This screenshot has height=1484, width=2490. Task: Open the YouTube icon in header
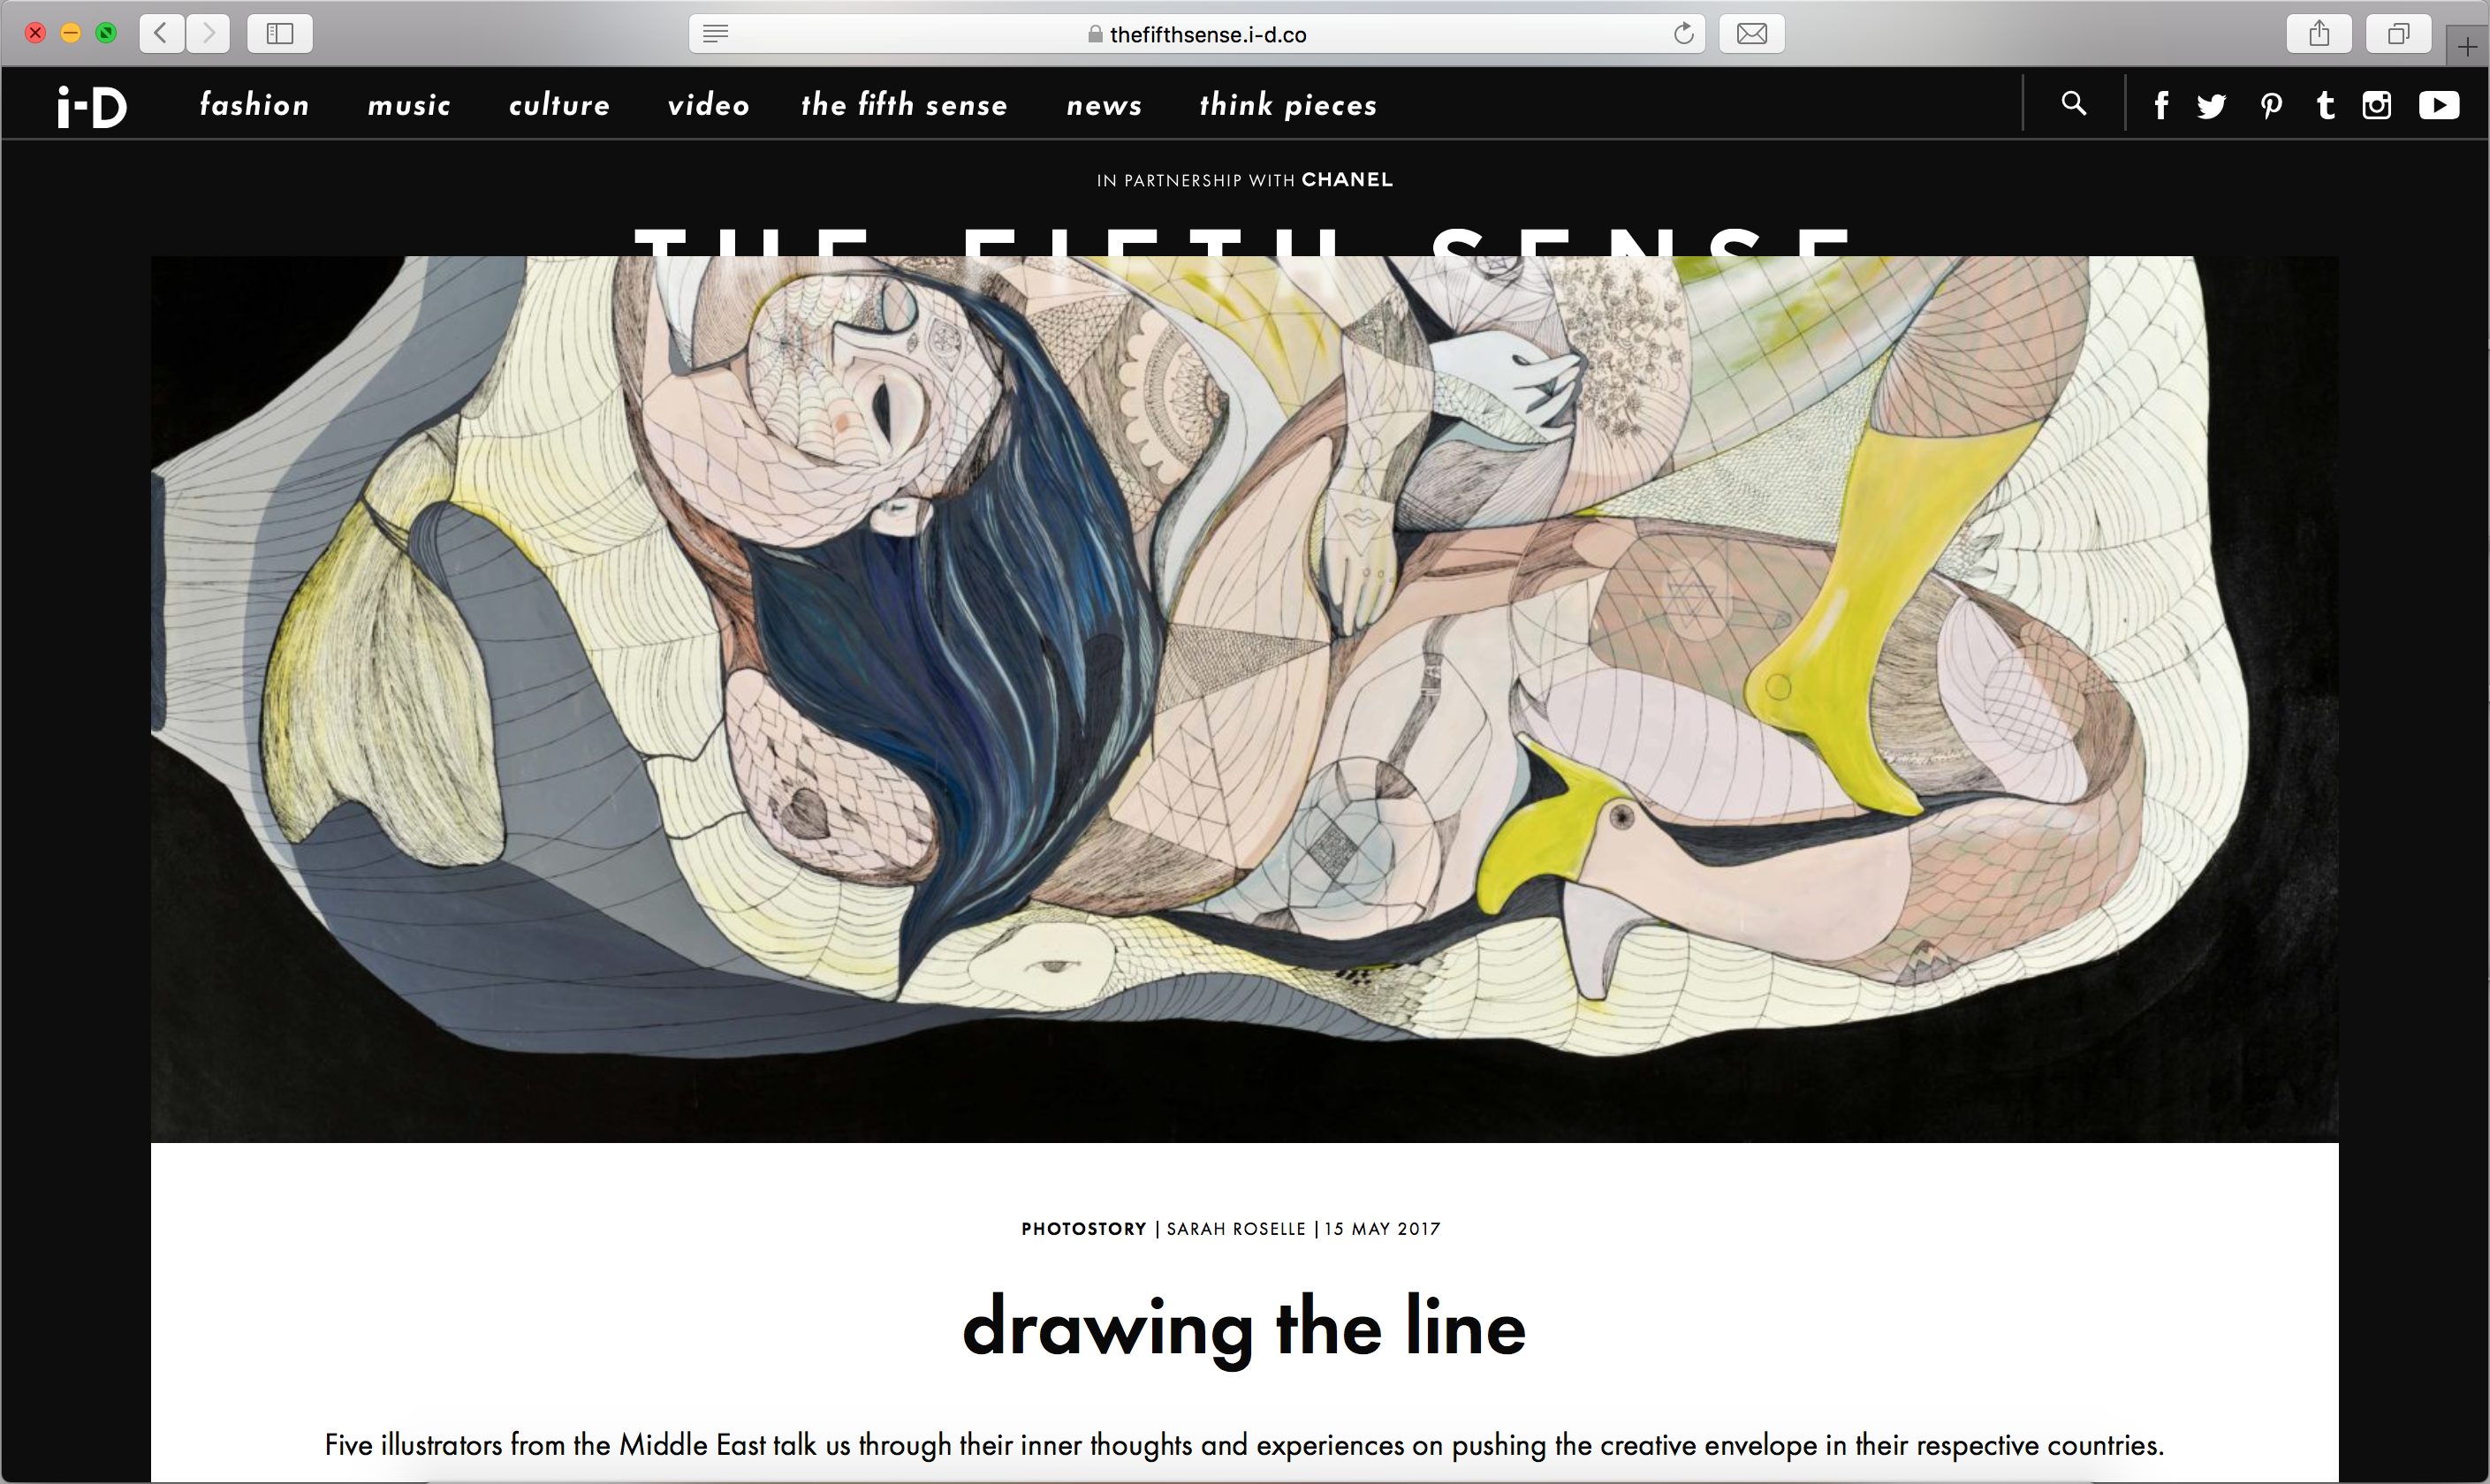pos(2438,105)
